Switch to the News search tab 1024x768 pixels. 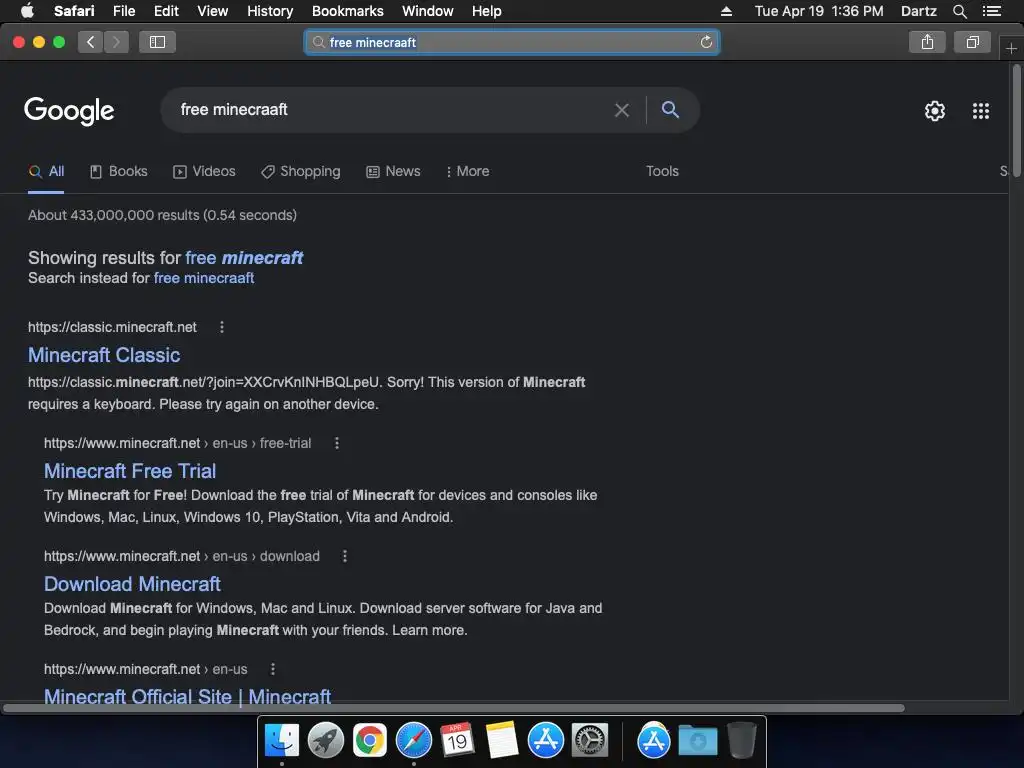393,172
